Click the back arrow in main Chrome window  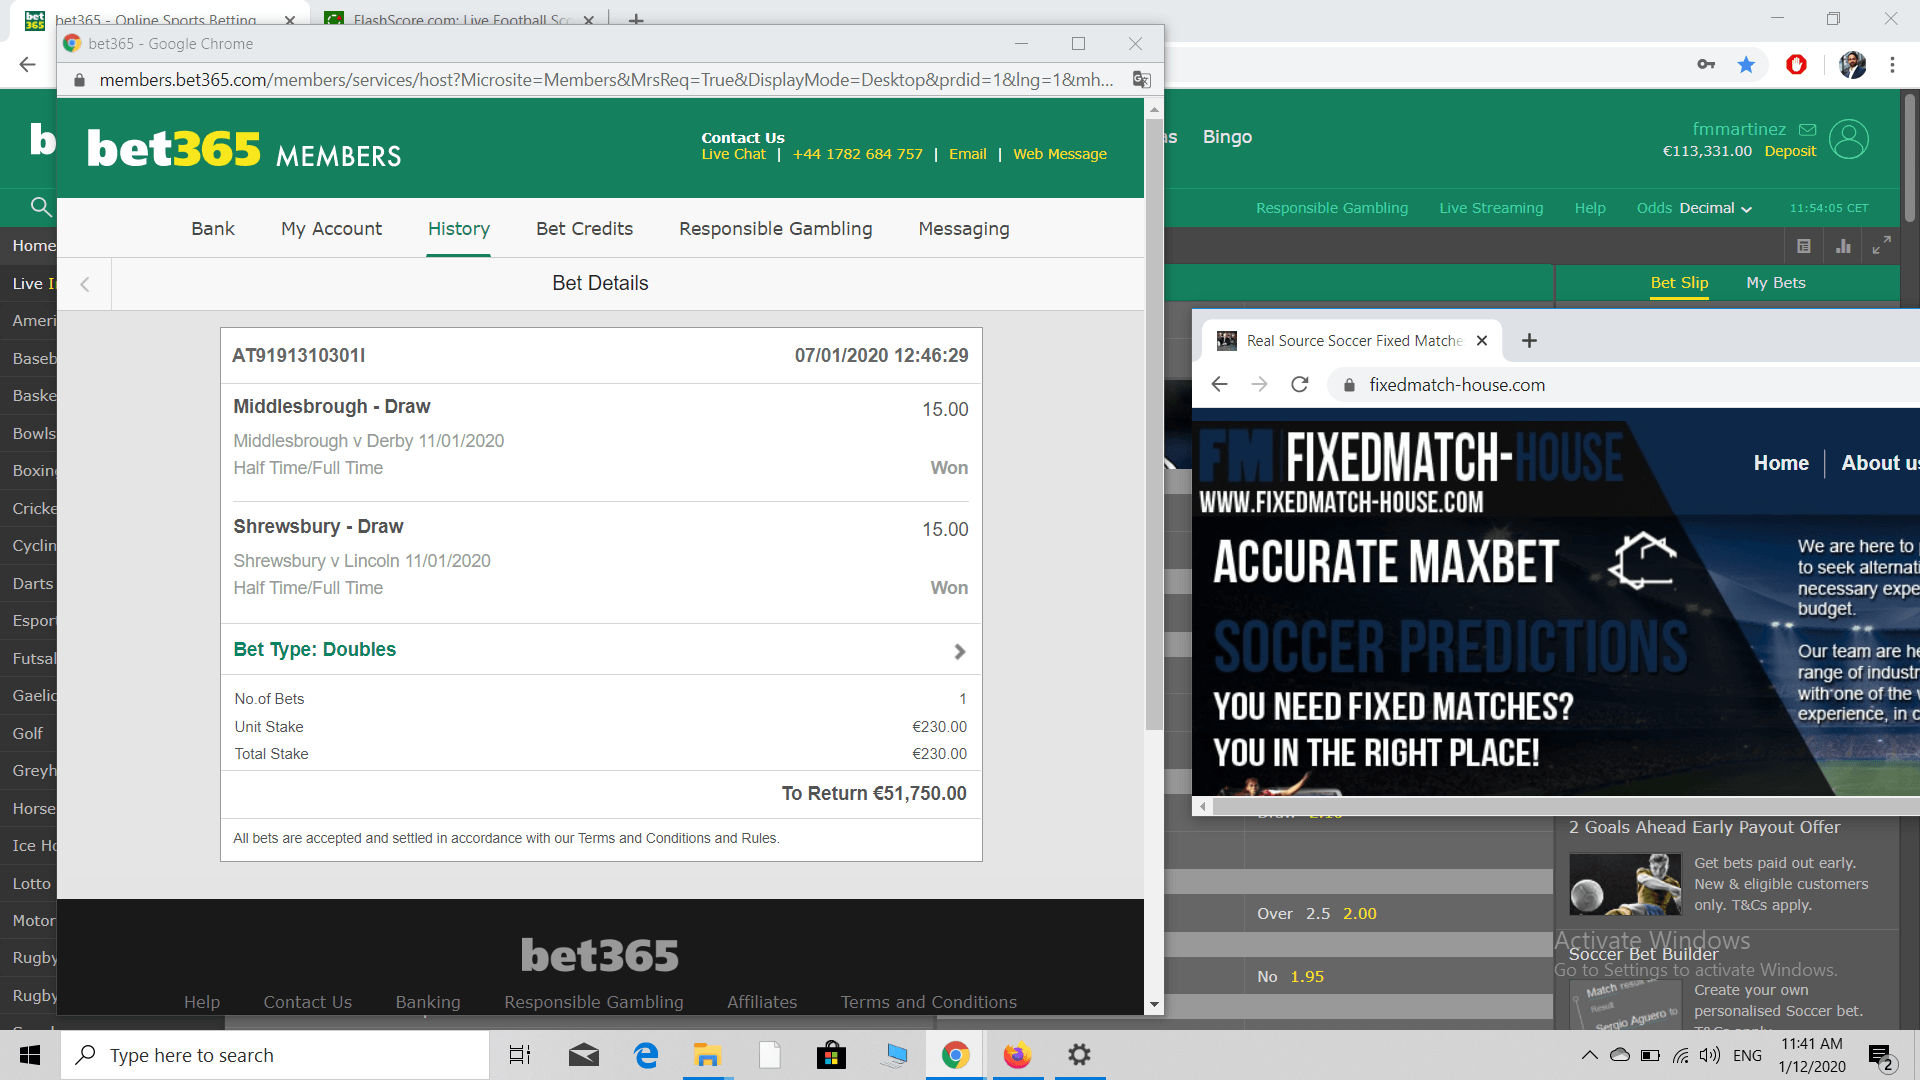coord(27,65)
